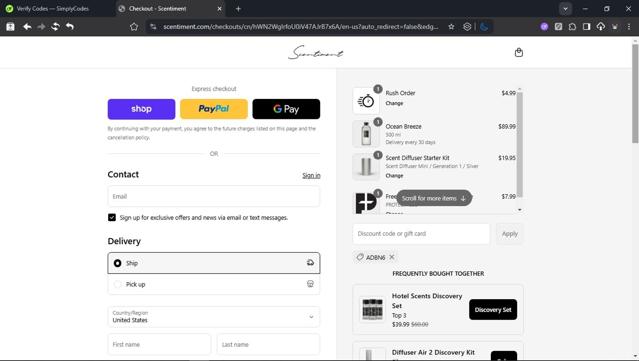Bookmark page with star icon
The image size is (639, 361).
click(451, 26)
